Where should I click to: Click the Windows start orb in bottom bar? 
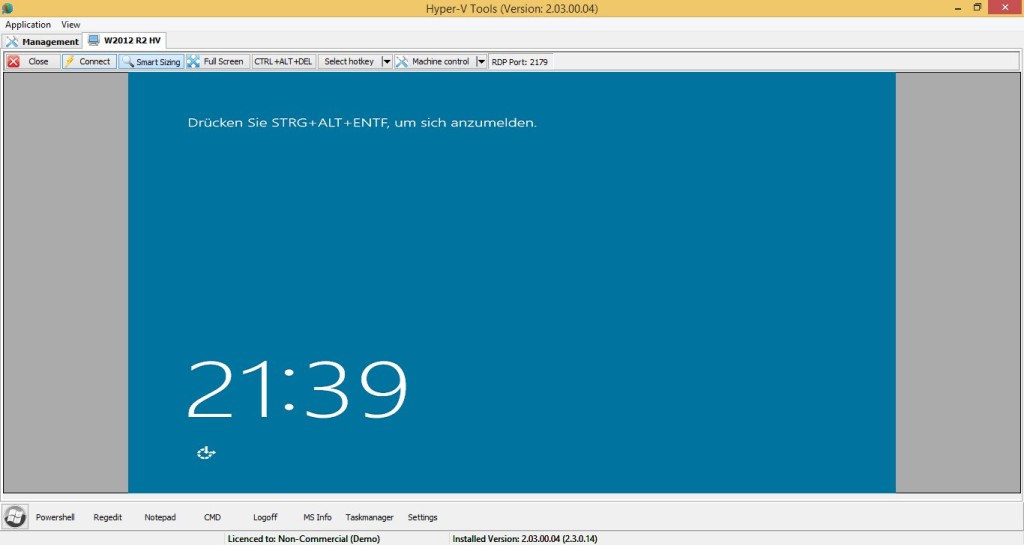click(x=15, y=517)
